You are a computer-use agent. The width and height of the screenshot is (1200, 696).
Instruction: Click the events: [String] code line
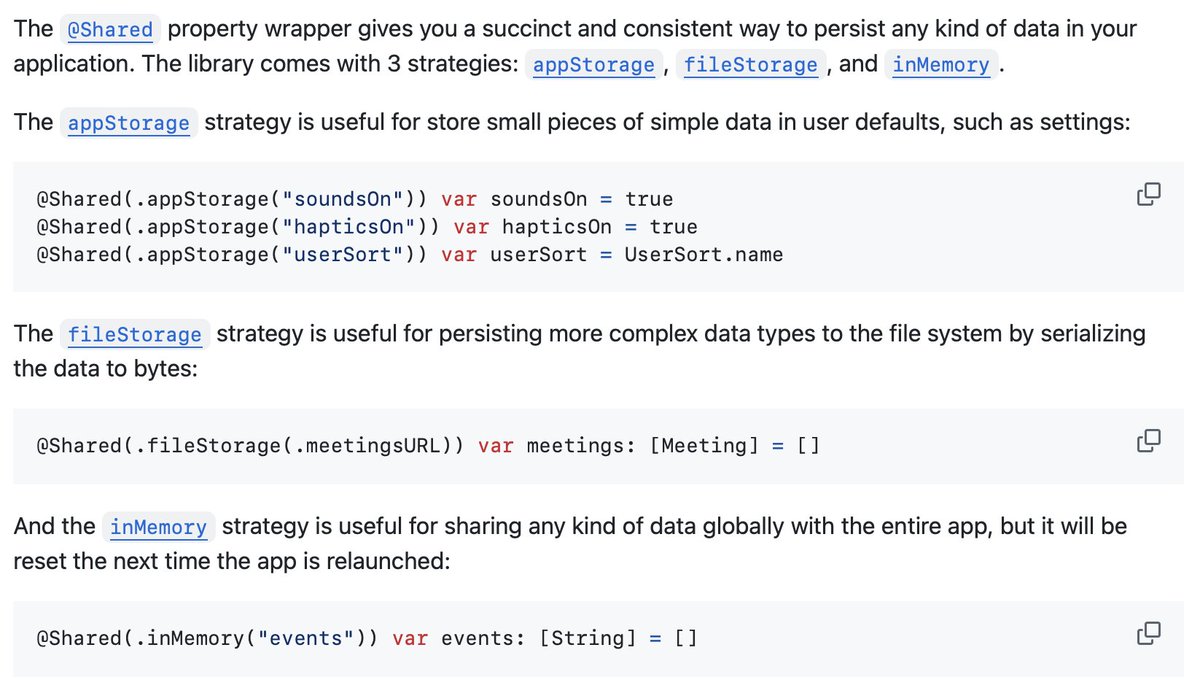tap(367, 638)
